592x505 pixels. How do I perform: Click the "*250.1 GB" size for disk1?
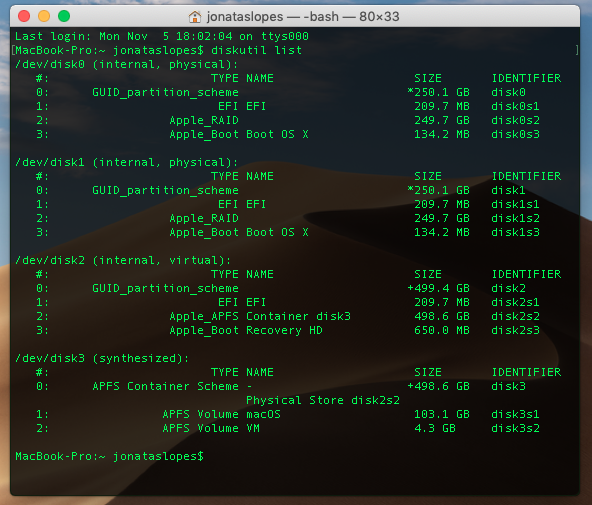point(438,191)
